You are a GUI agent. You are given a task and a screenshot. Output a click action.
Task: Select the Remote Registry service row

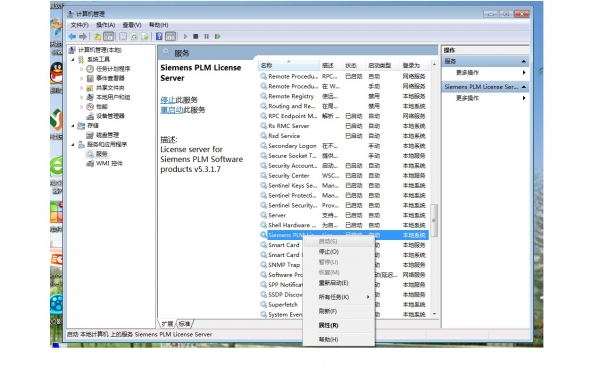[344, 96]
